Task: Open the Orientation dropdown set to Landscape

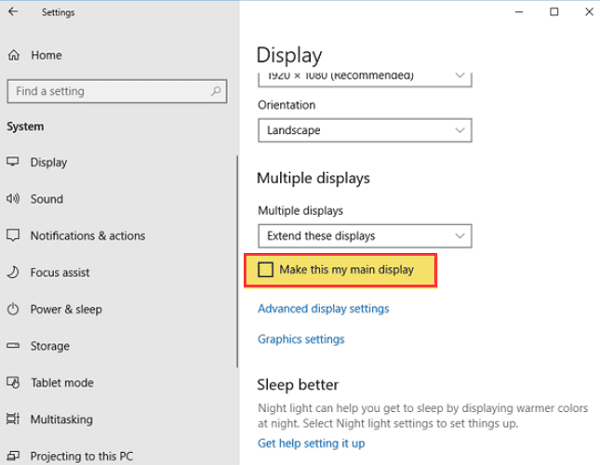Action: click(365, 130)
